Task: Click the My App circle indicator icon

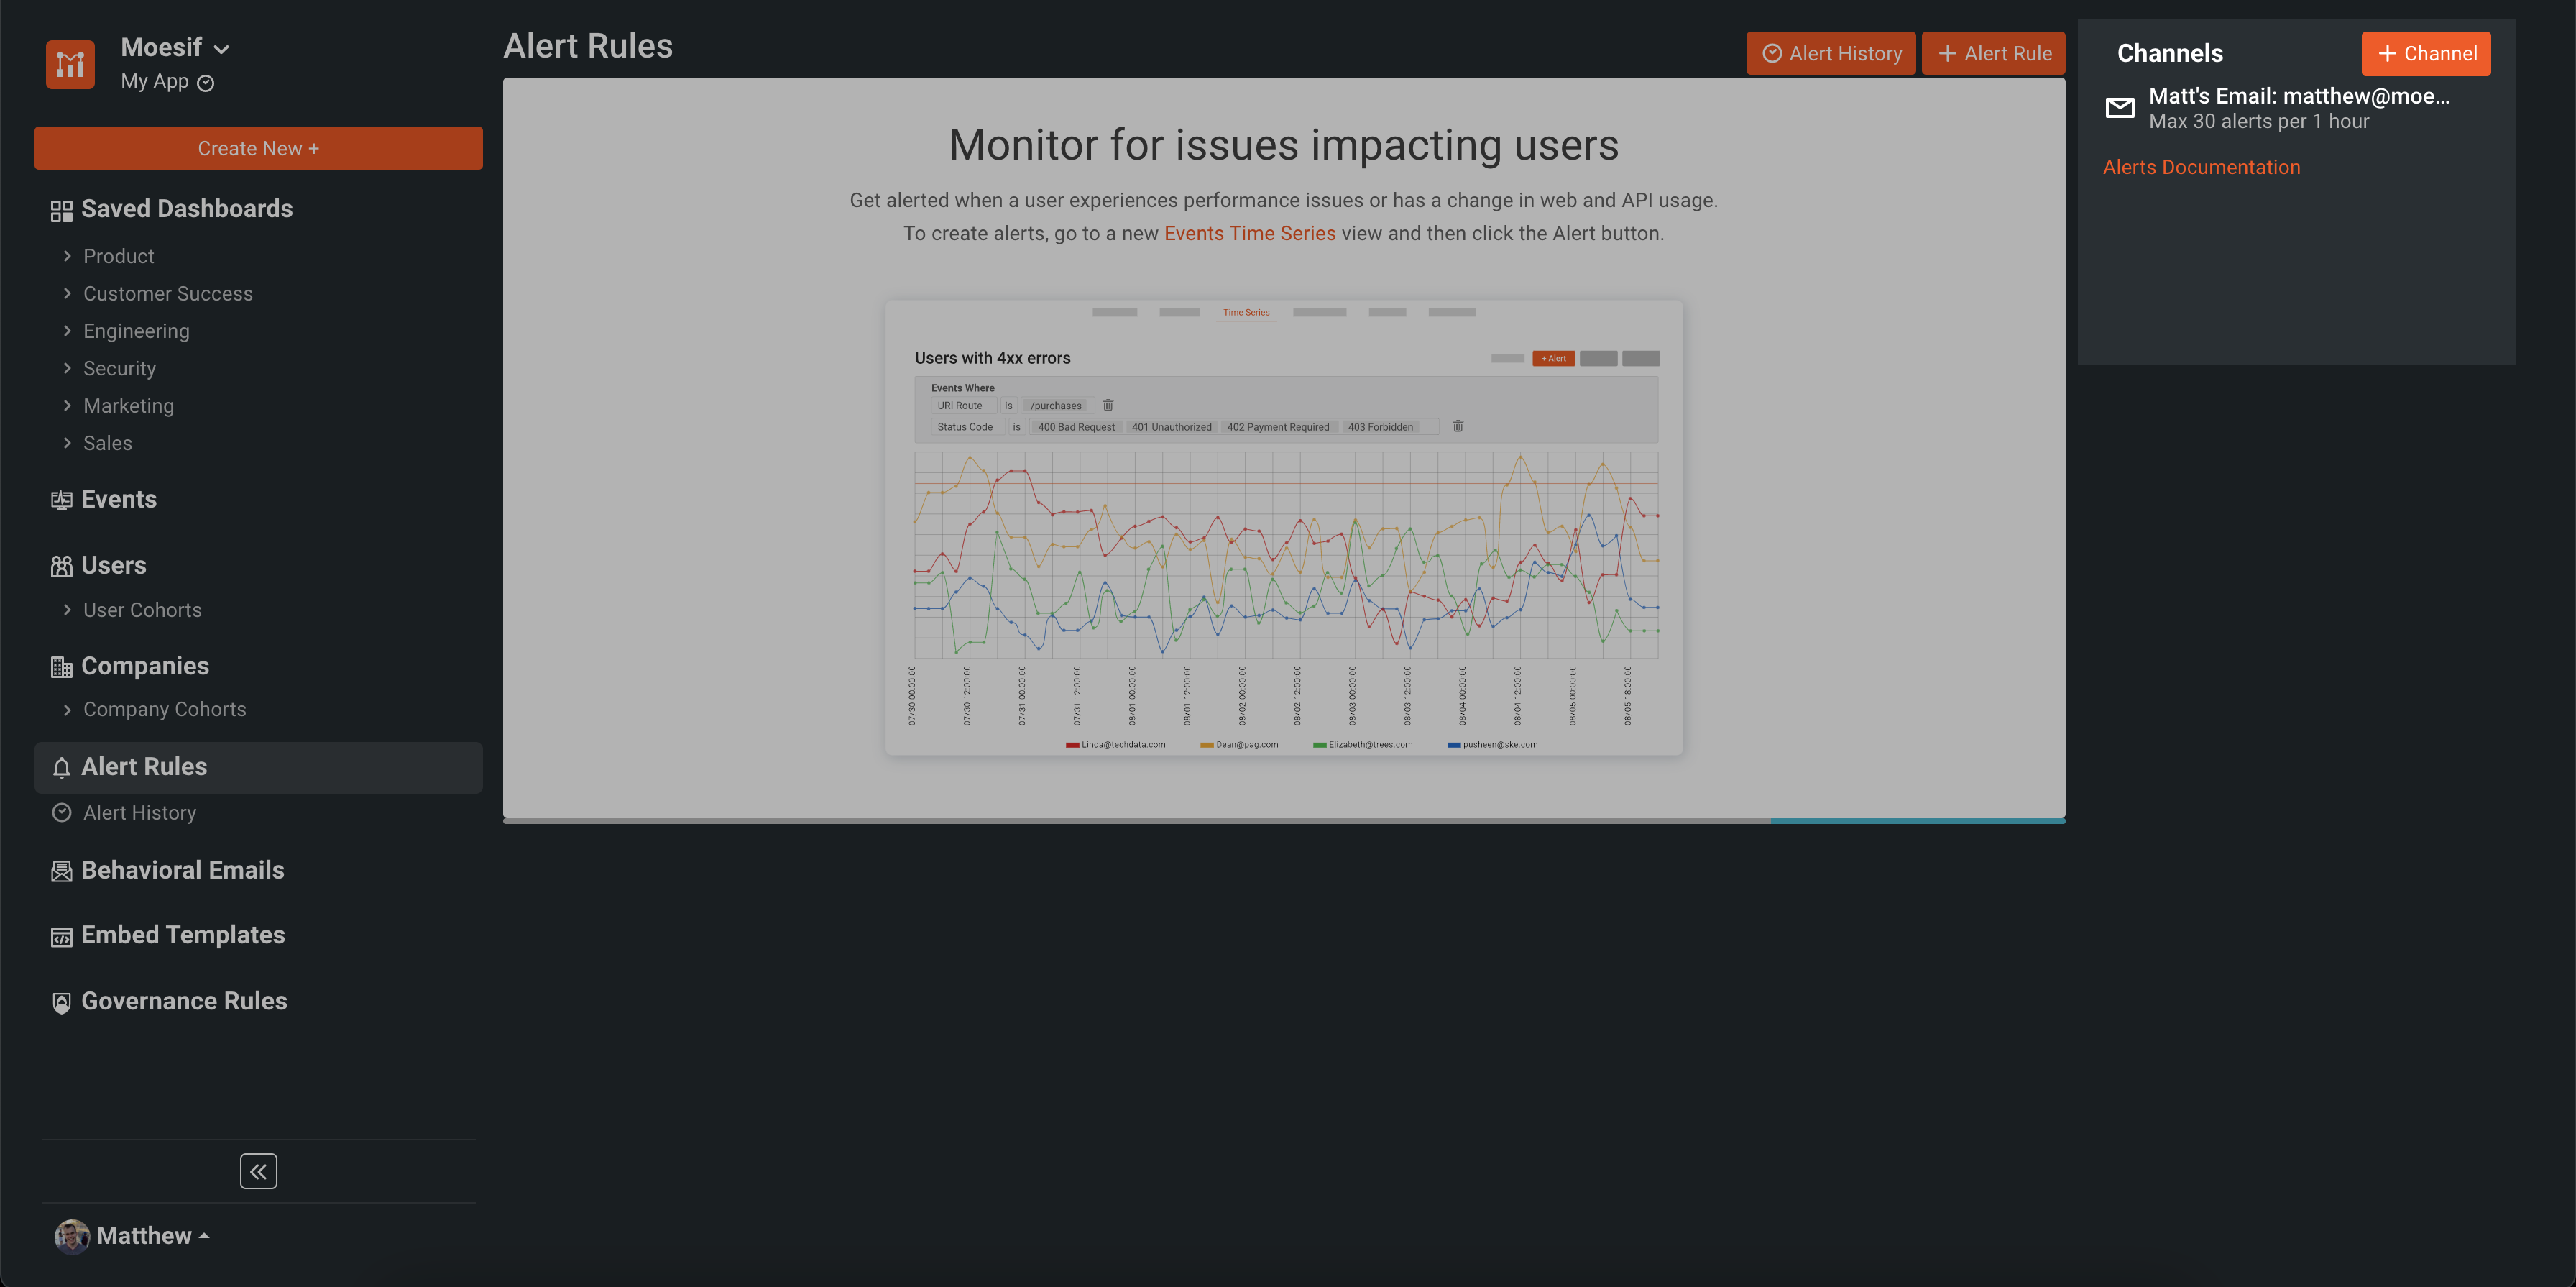Action: tap(206, 83)
